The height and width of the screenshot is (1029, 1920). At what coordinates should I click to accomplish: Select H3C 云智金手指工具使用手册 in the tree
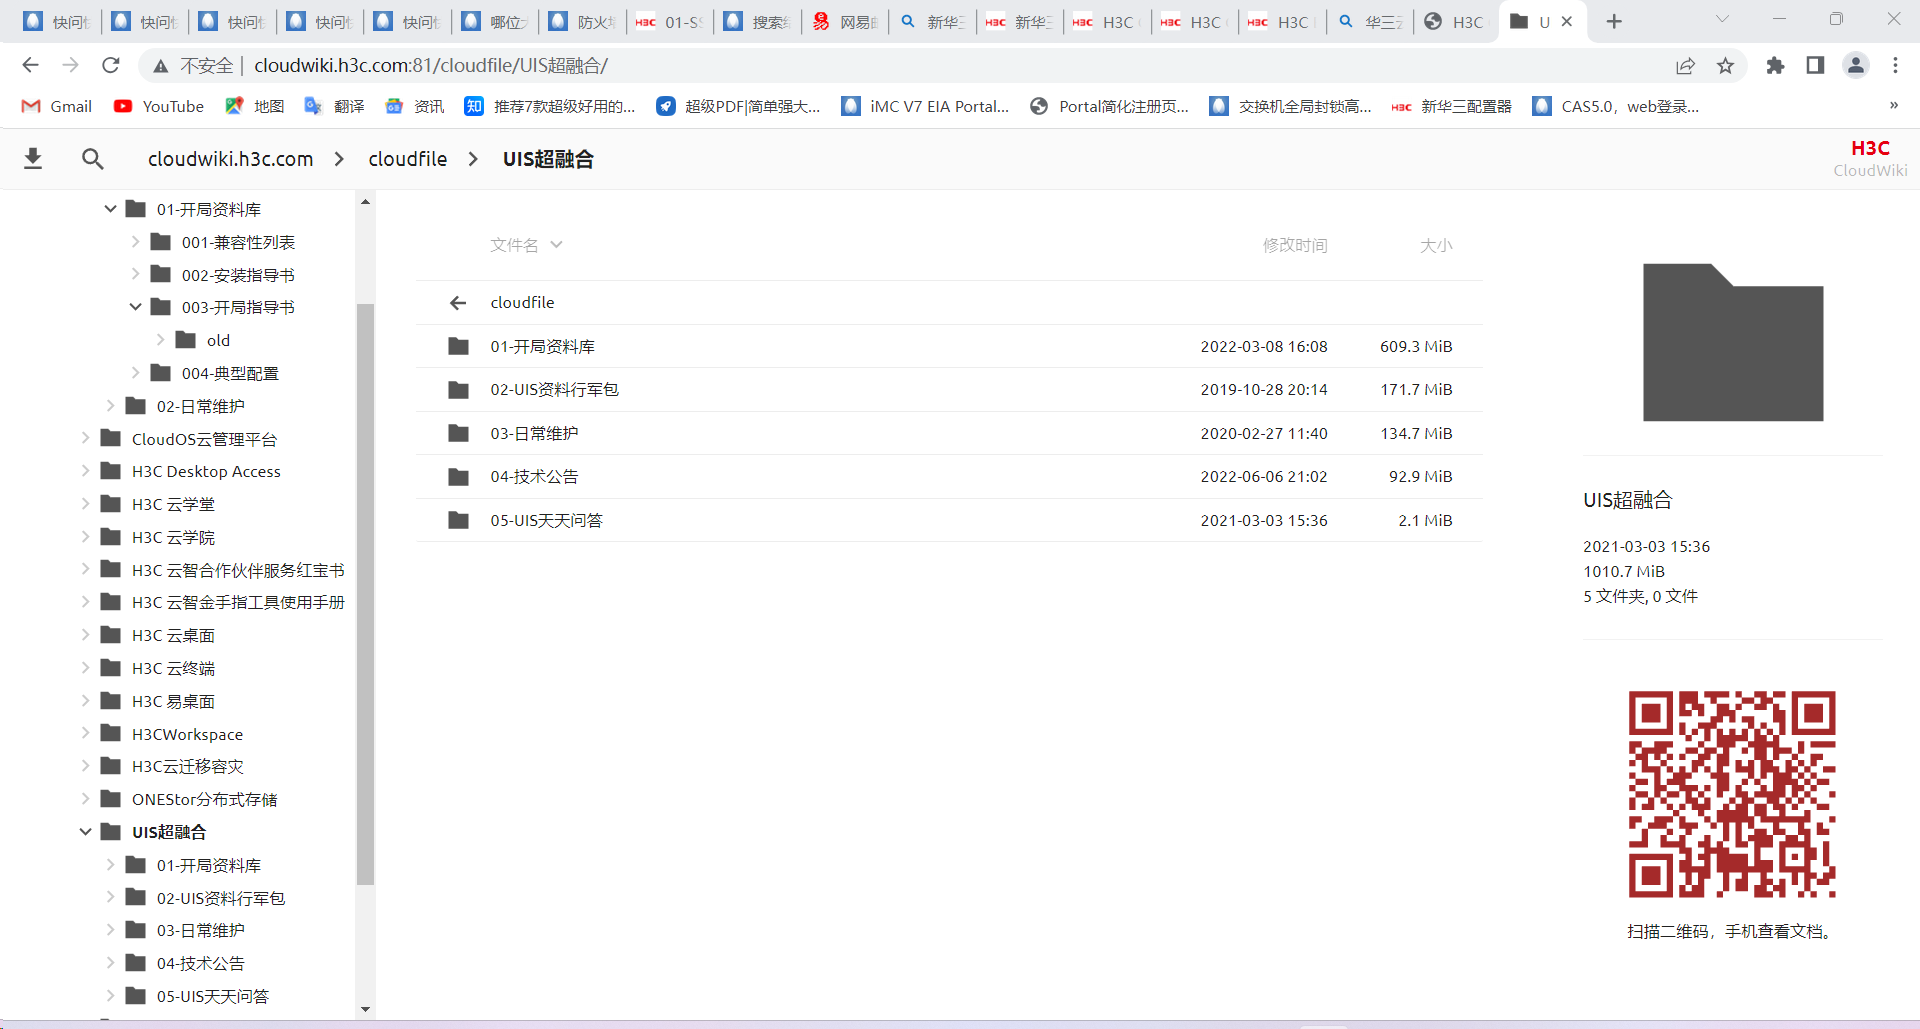click(238, 602)
